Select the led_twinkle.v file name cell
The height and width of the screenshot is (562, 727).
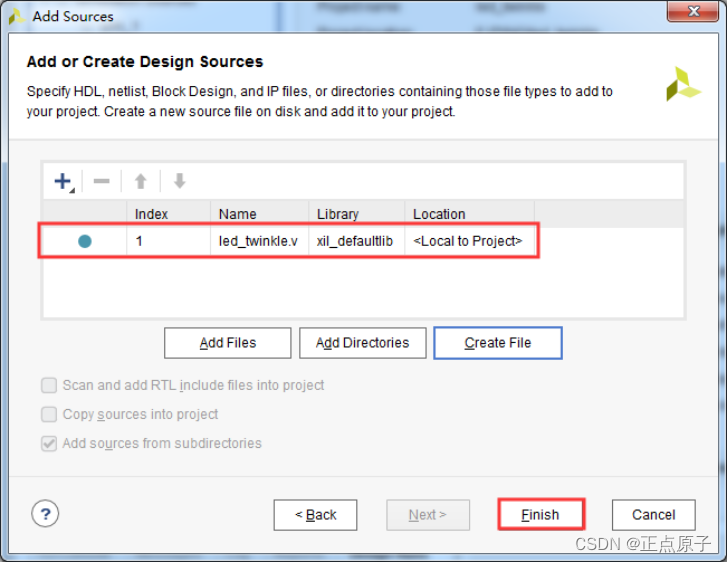259,241
